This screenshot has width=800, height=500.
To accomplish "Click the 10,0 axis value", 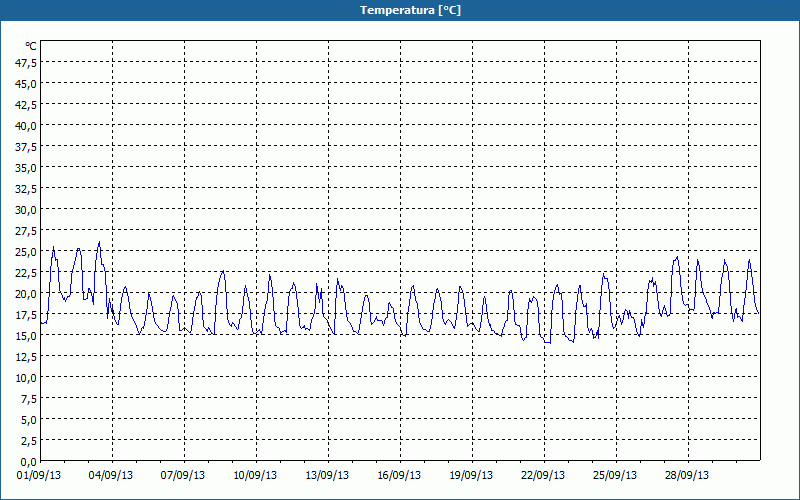I will tap(26, 378).
